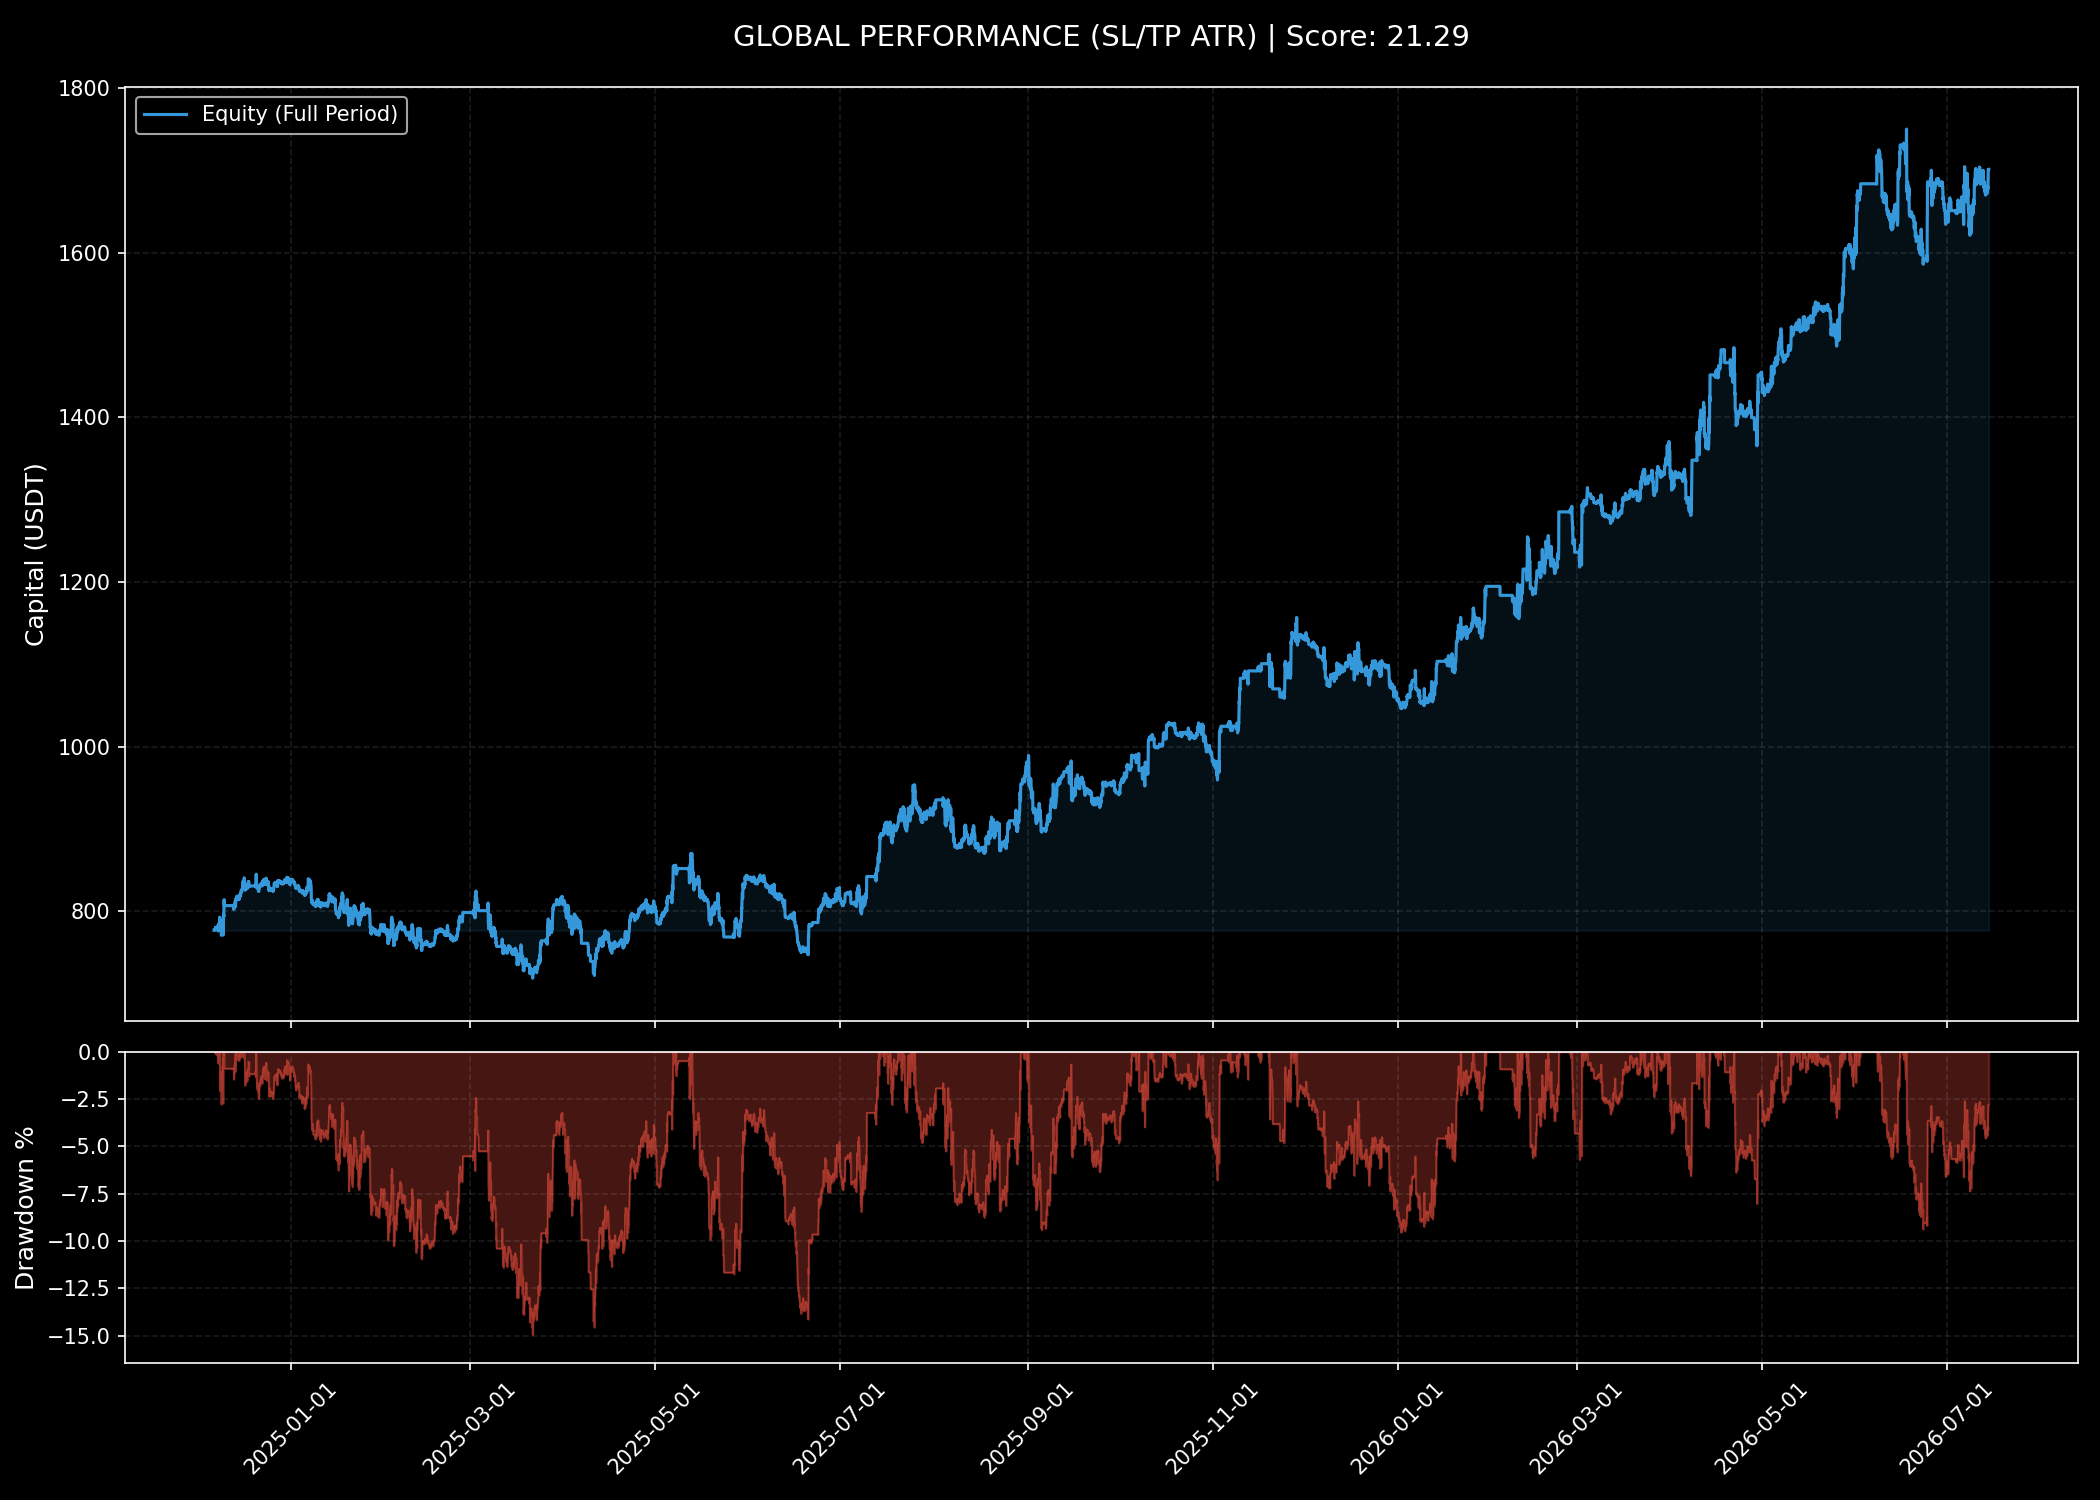The width and height of the screenshot is (2100, 1500).
Task: Click the -2.5 drawdown axis tick
Action: click(84, 1099)
